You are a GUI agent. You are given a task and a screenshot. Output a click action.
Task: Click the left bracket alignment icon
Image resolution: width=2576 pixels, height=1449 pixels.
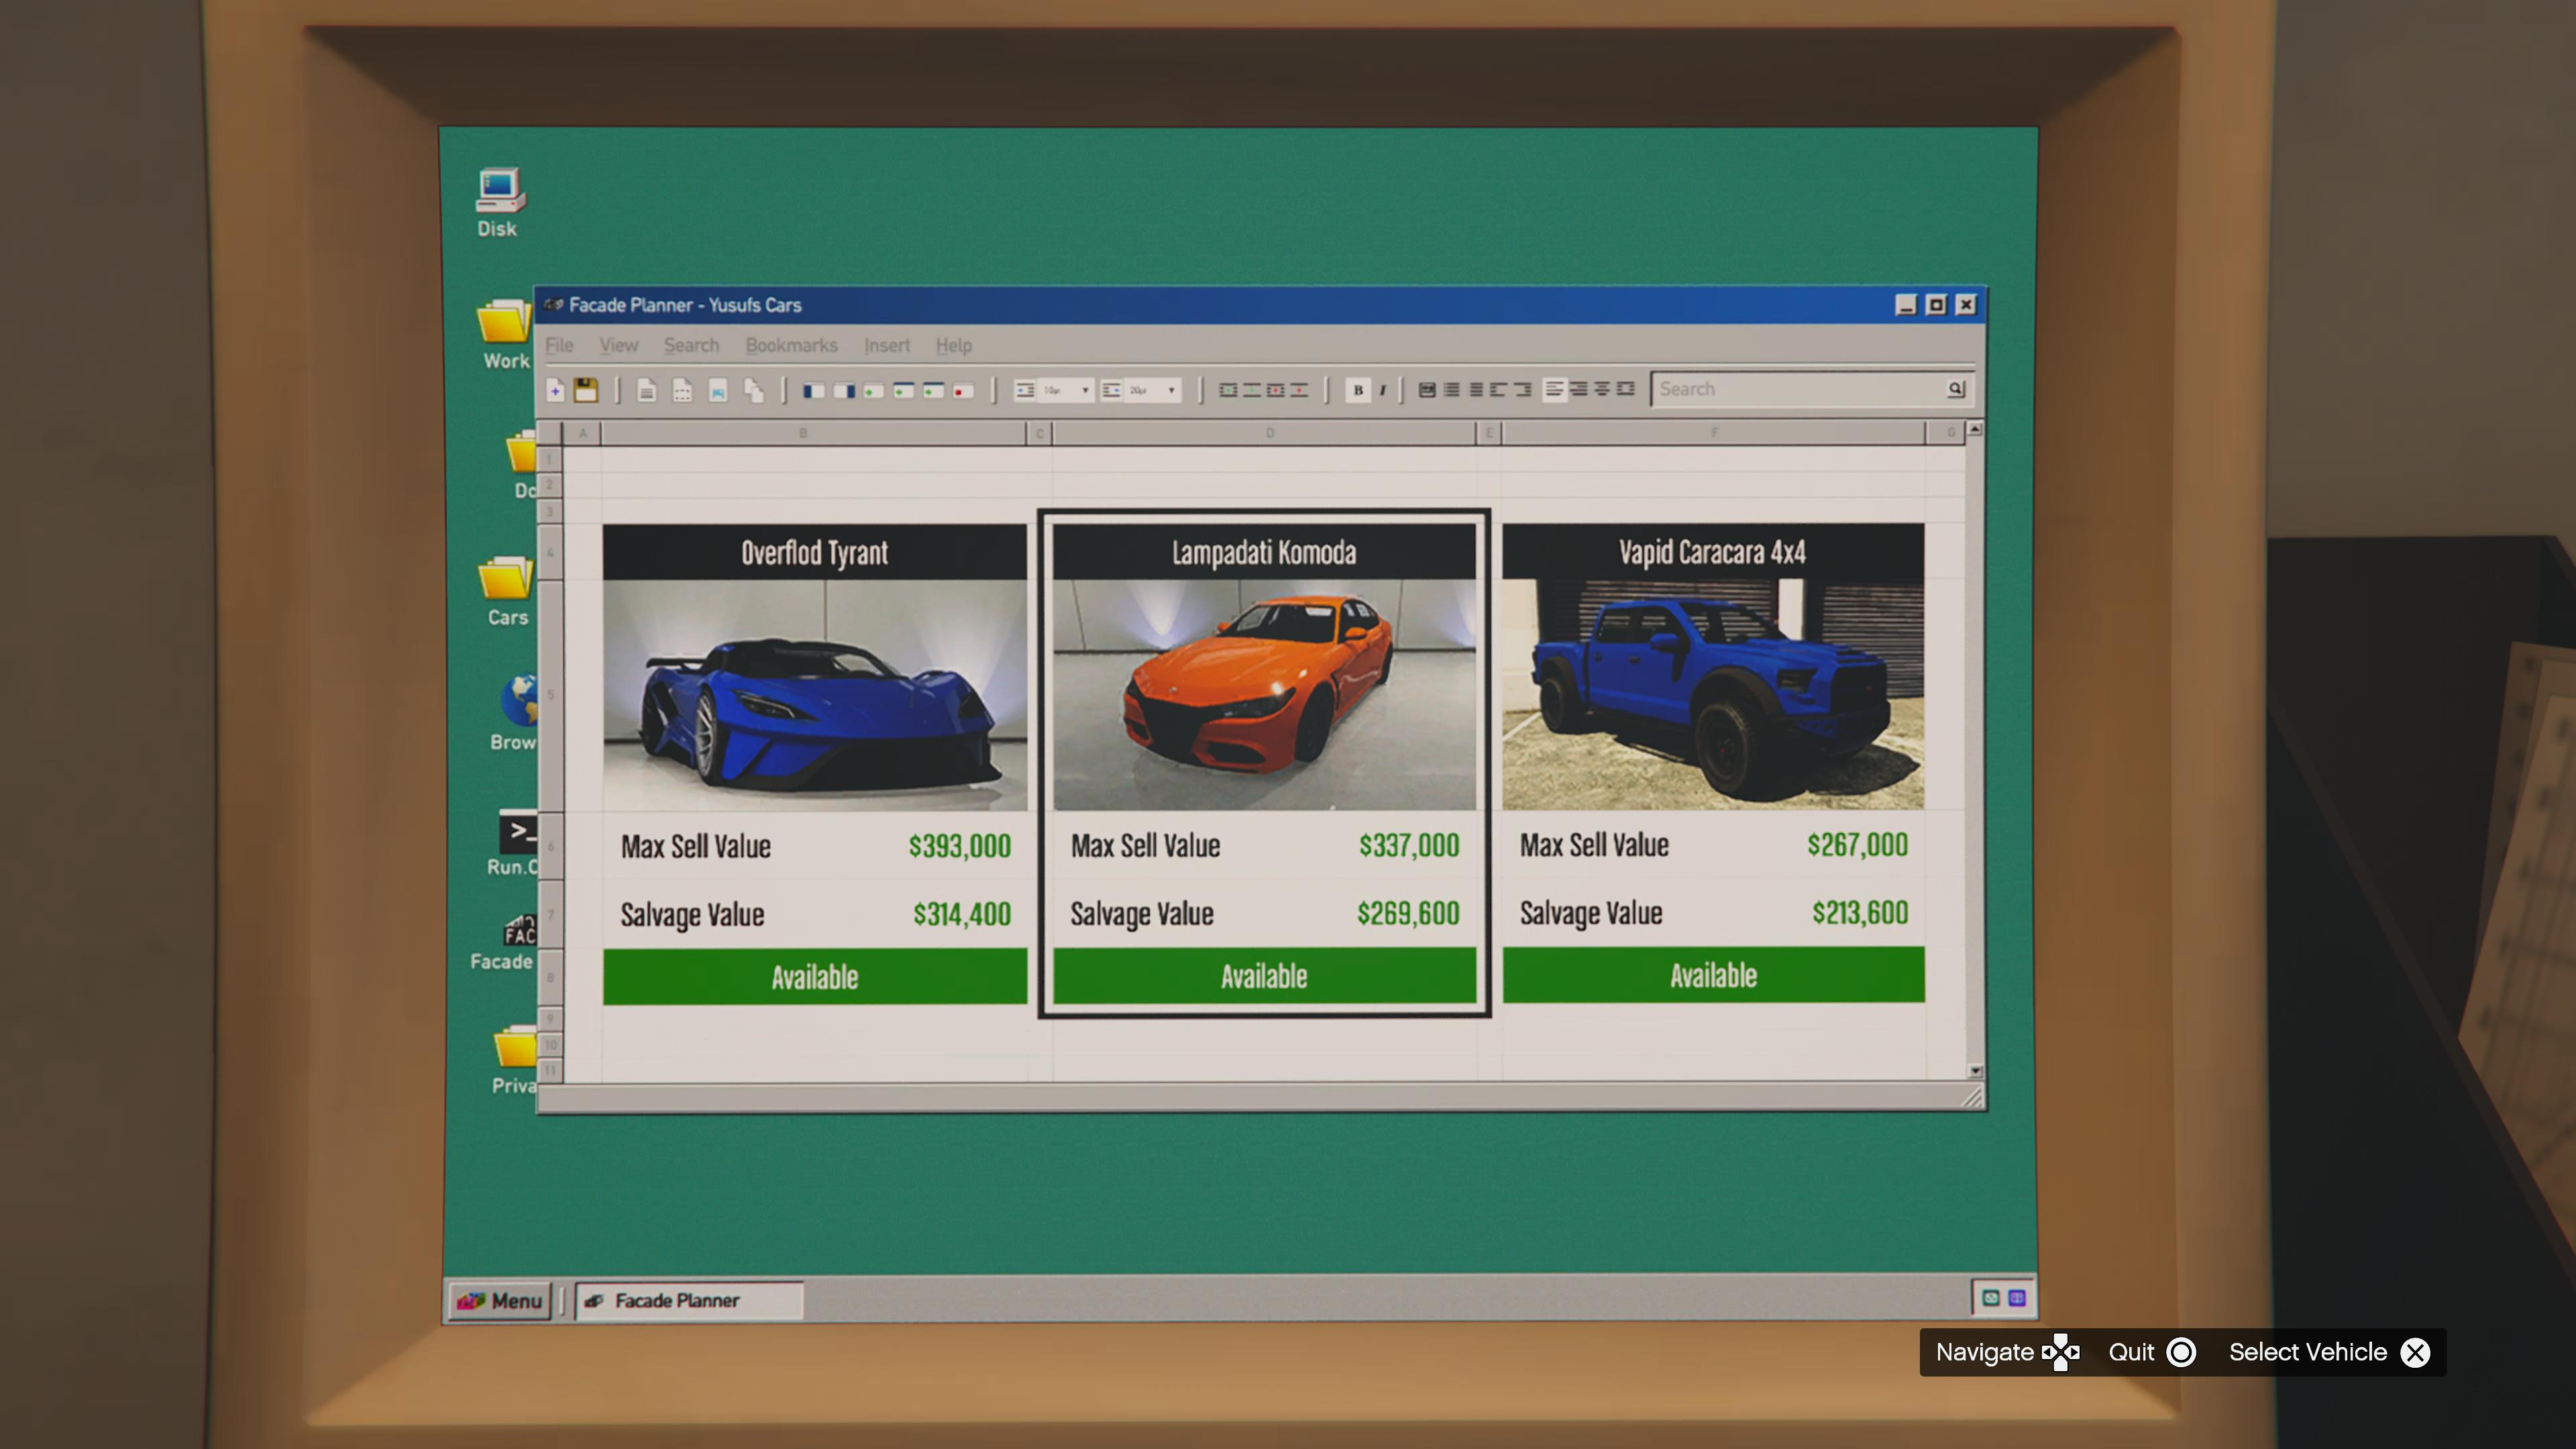[1499, 390]
